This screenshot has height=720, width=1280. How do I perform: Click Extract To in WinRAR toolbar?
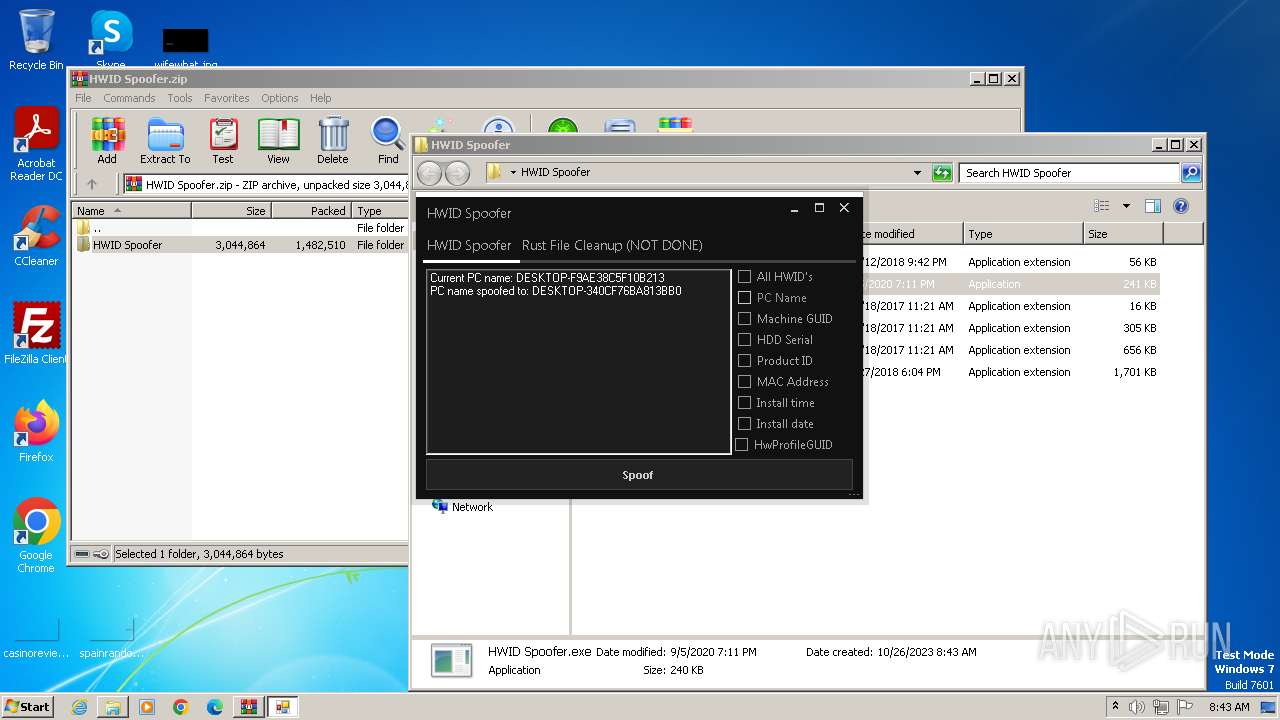pos(165,140)
